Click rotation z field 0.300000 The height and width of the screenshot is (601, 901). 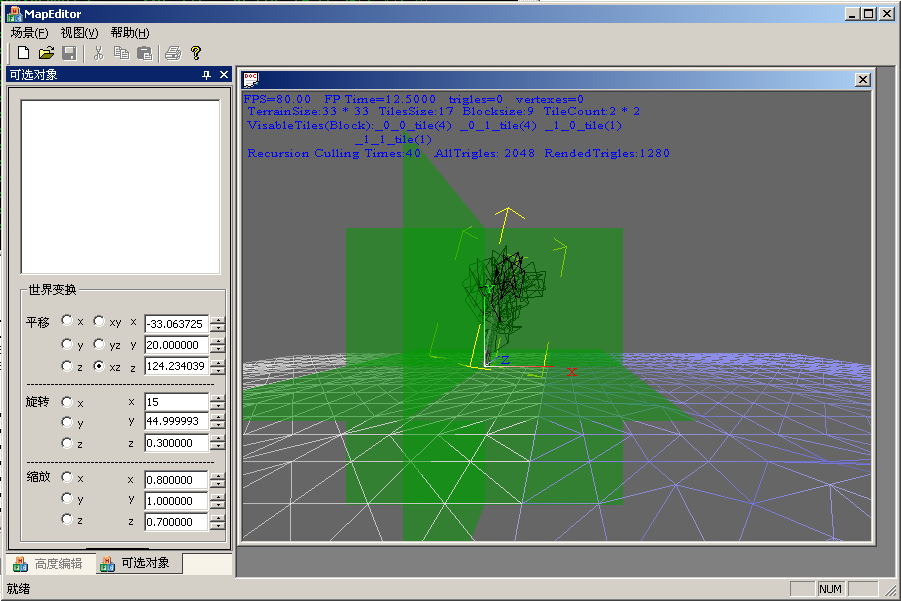tap(176, 443)
